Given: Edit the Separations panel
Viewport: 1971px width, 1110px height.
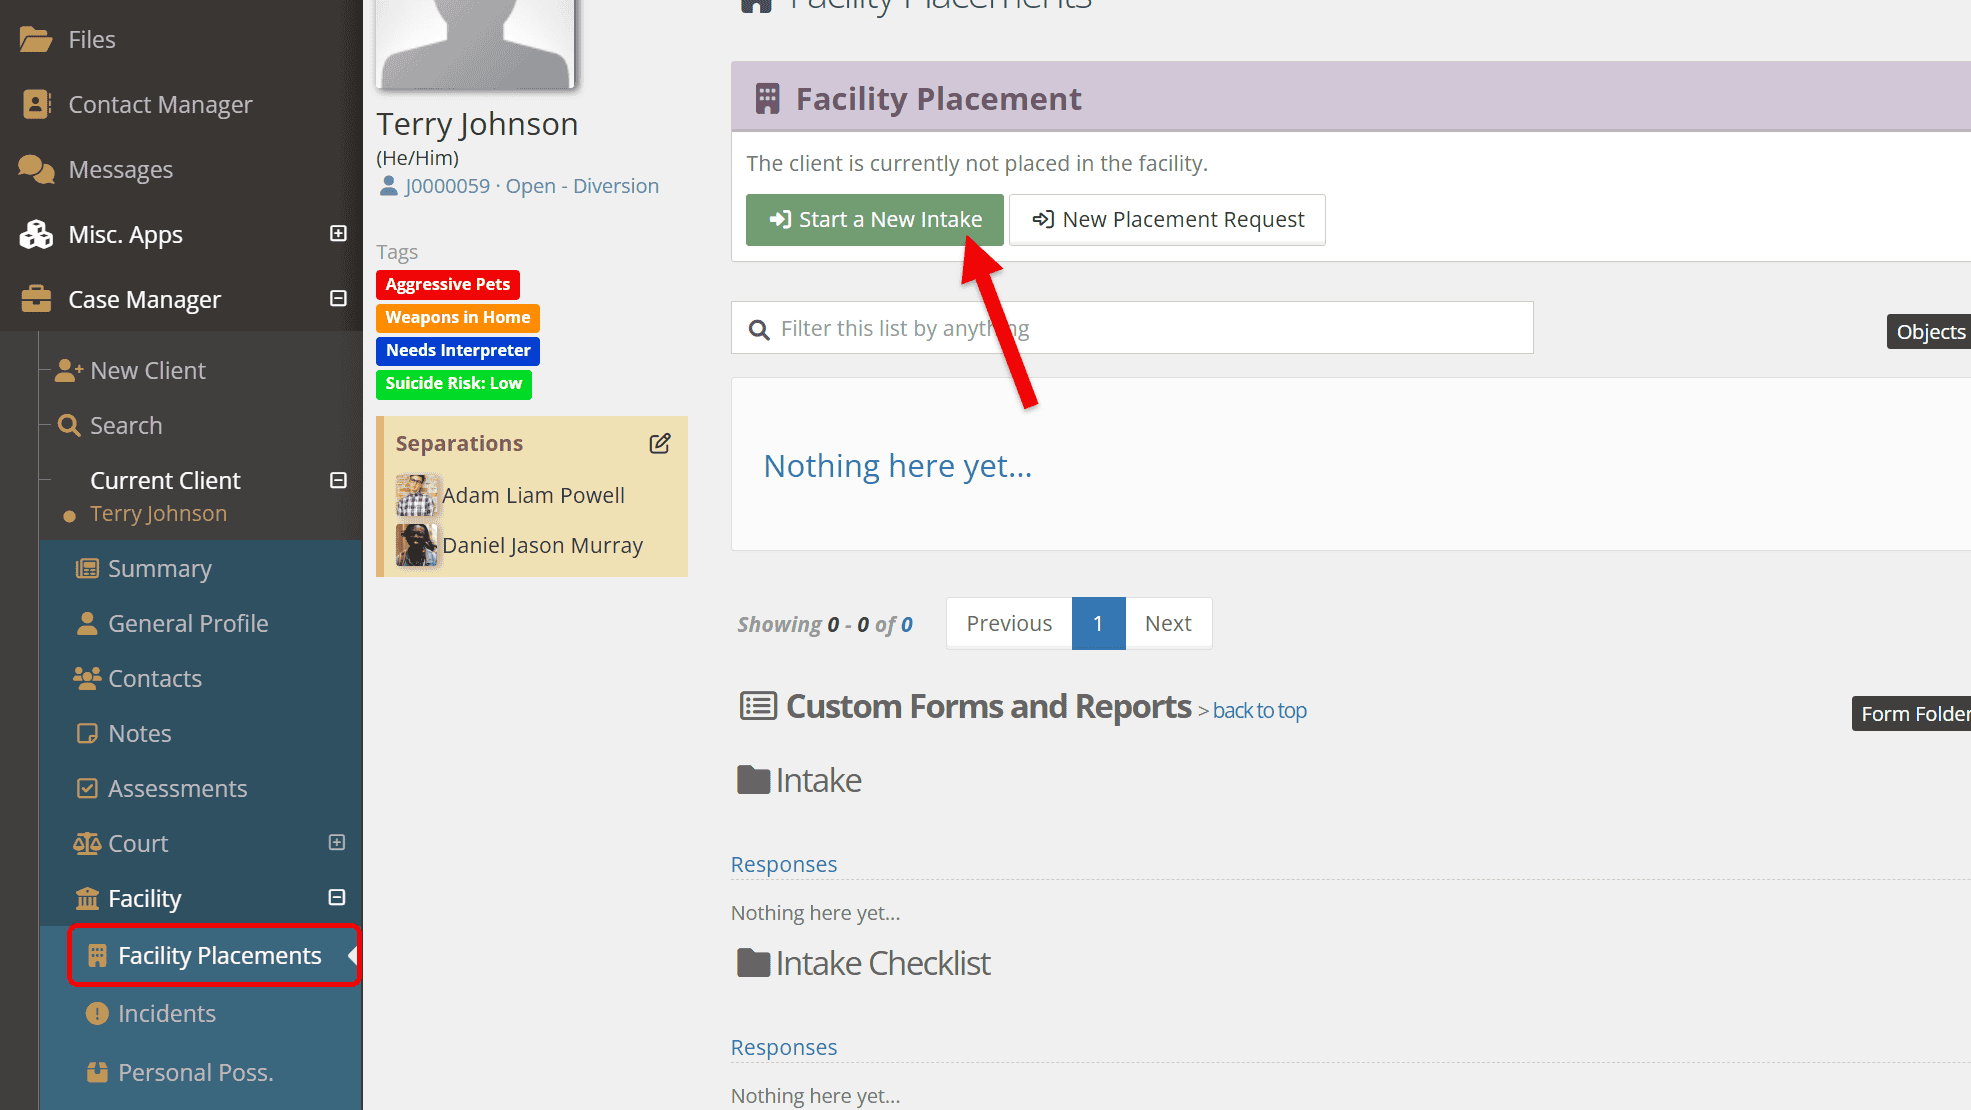Looking at the screenshot, I should pos(660,443).
